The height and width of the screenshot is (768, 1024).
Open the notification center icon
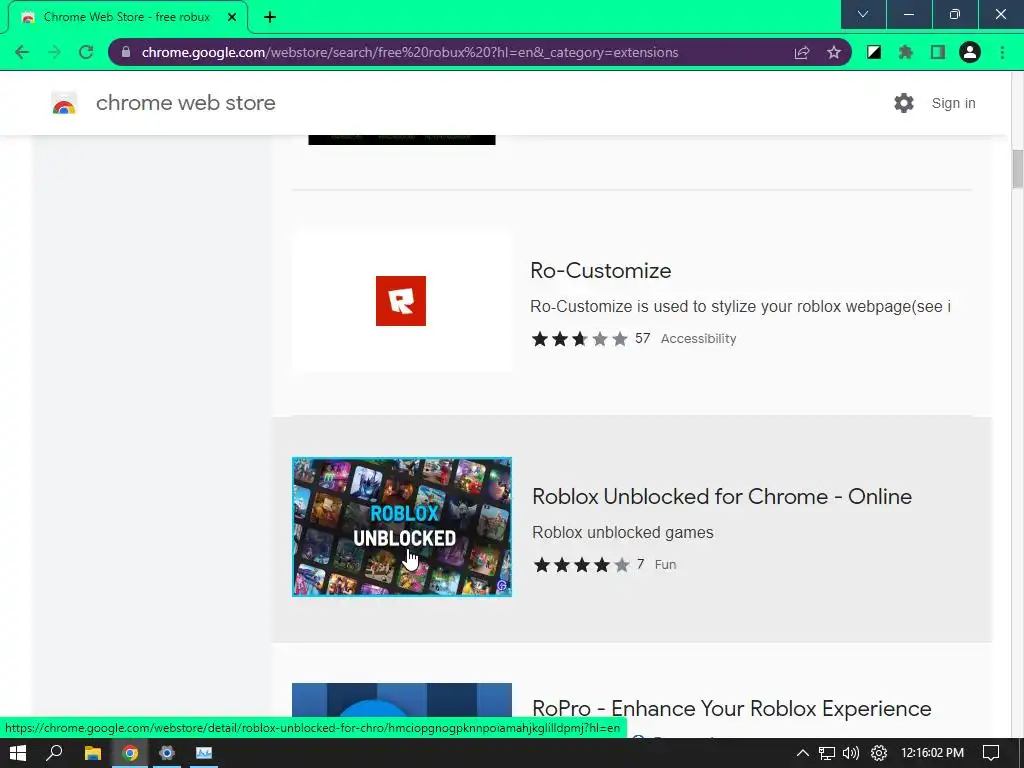pos(991,753)
